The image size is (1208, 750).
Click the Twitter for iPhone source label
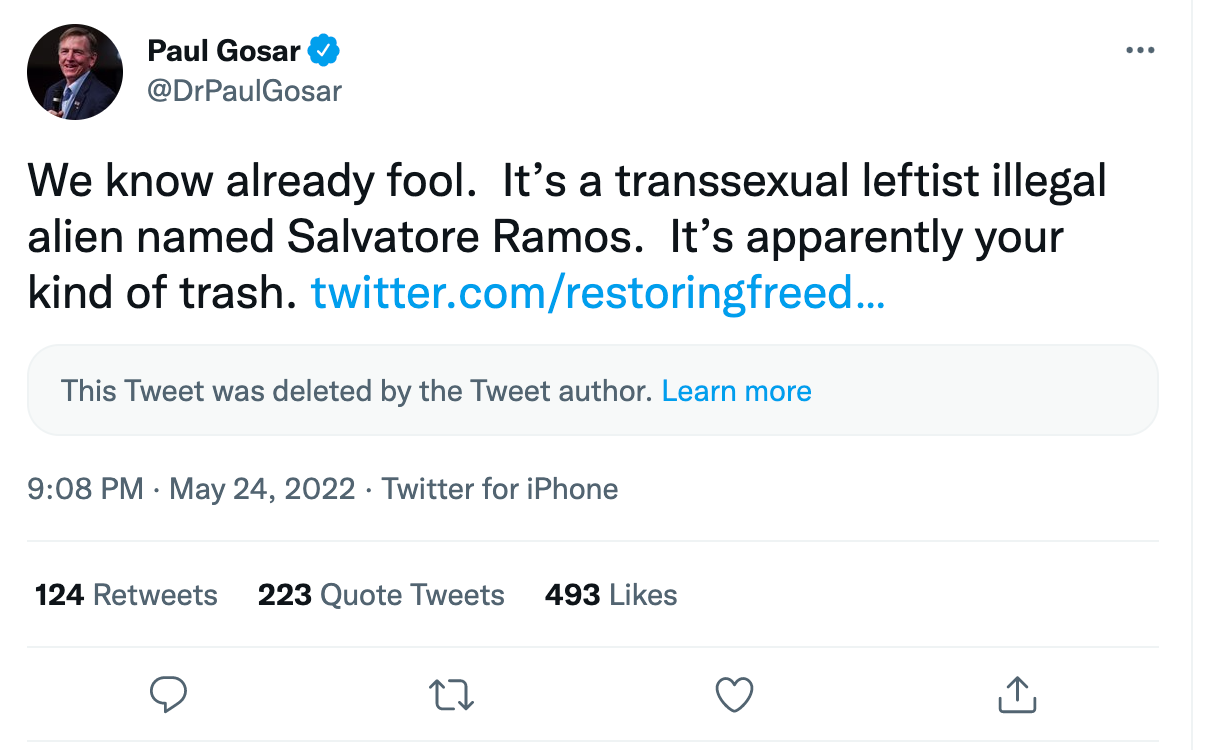pyautogui.click(x=500, y=489)
